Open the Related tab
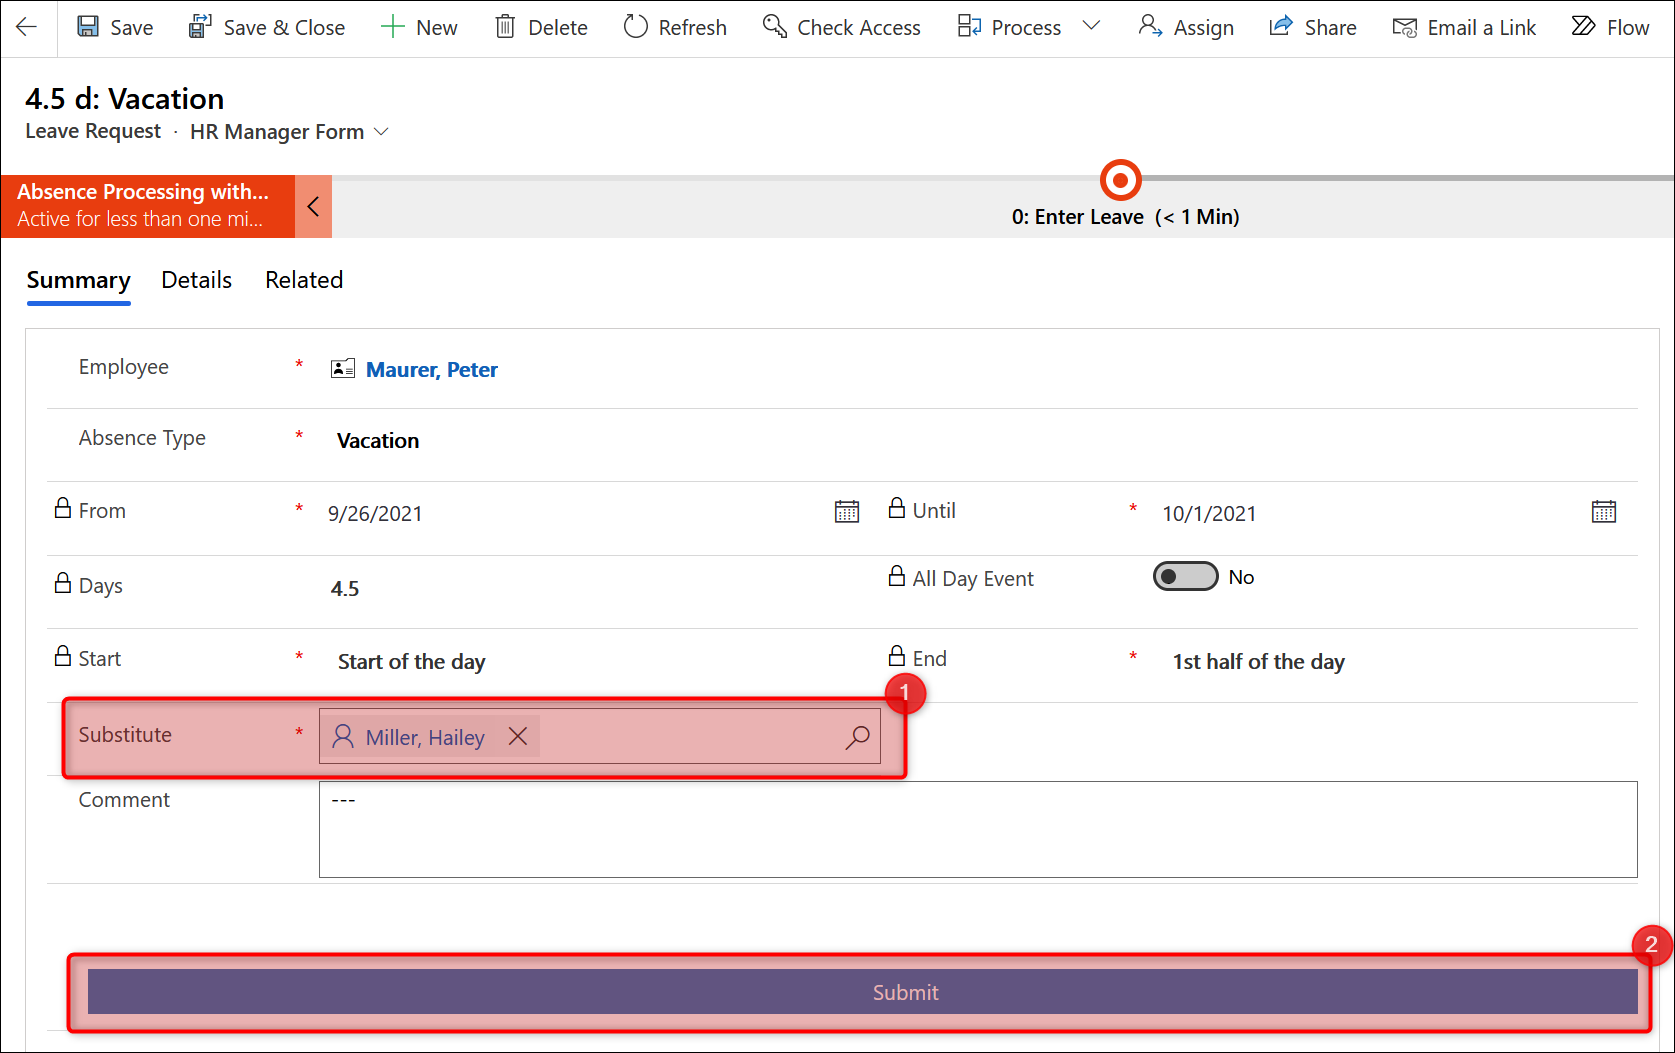This screenshot has width=1675, height=1053. [x=304, y=280]
